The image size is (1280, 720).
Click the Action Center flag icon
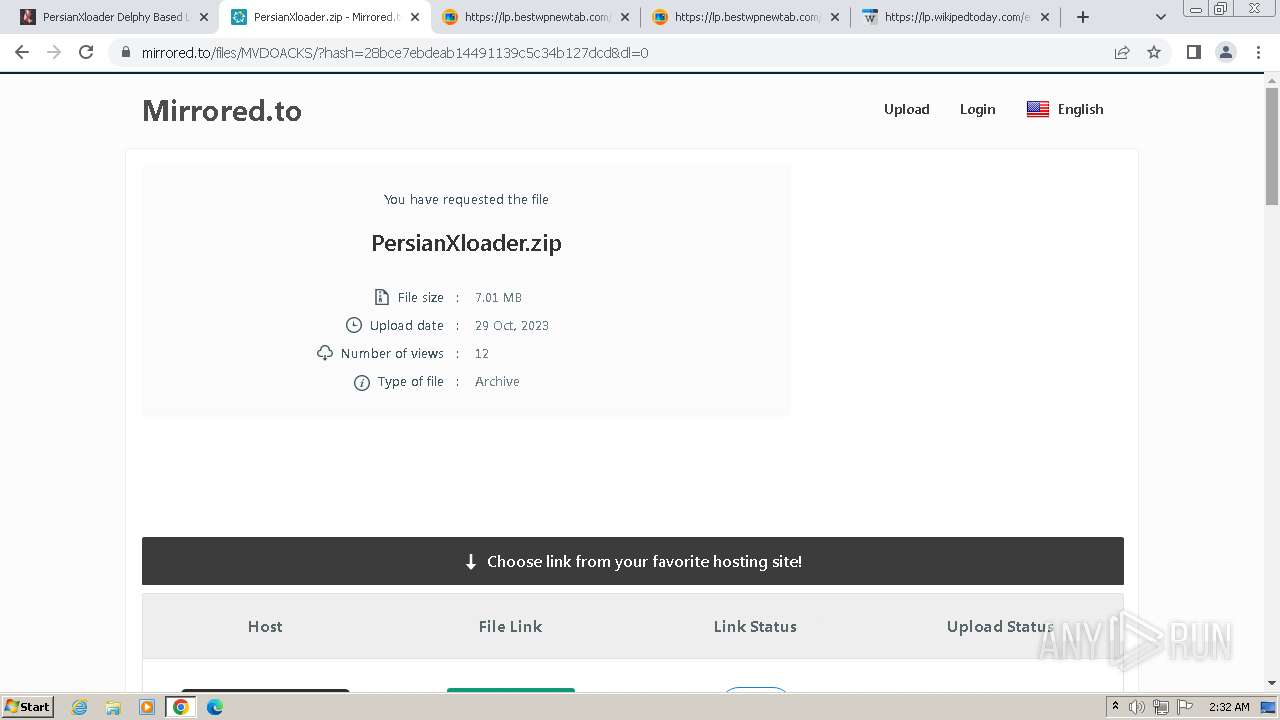point(1184,707)
